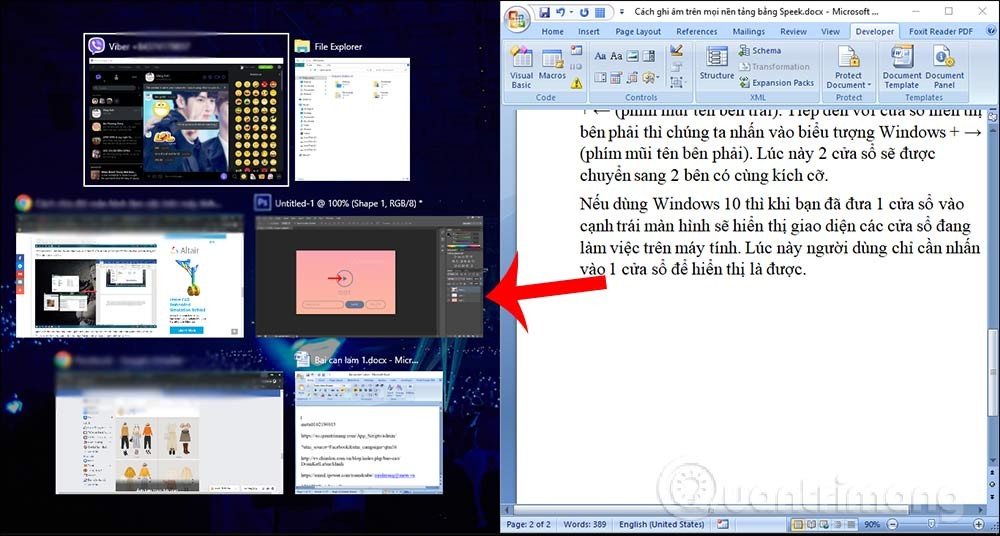
Task: Switch to the Mailings tab
Action: (x=748, y=31)
